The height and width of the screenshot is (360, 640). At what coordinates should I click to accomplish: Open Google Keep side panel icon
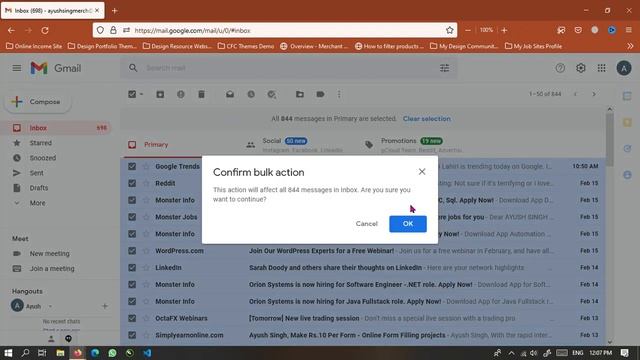[627, 122]
